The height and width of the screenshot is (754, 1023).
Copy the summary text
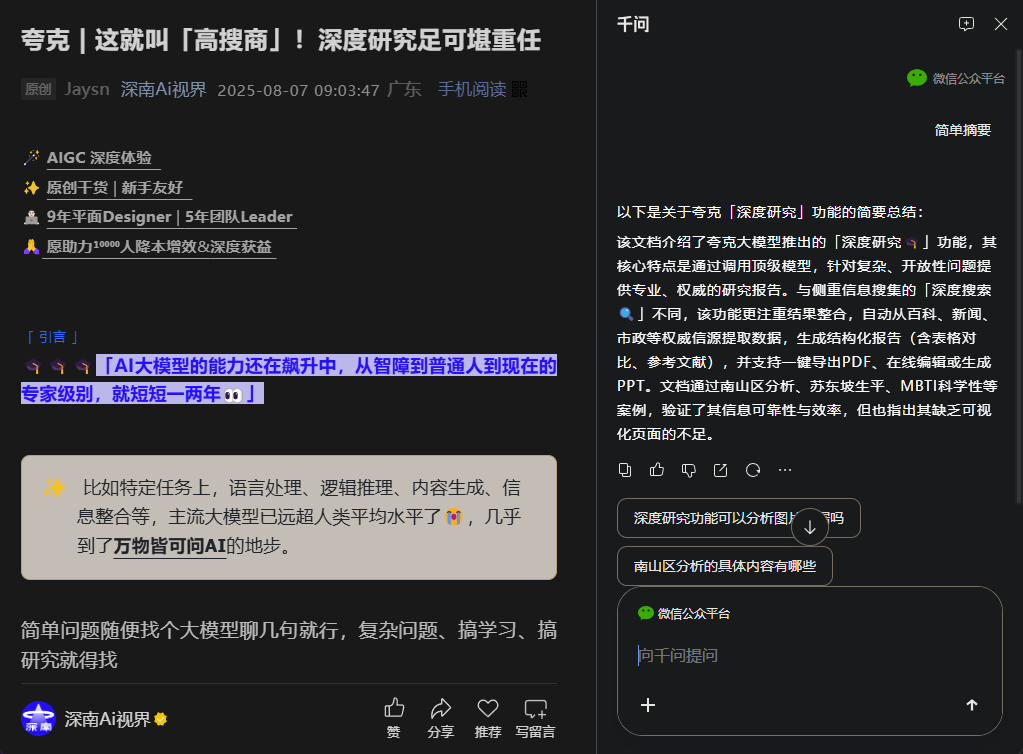[625, 469]
